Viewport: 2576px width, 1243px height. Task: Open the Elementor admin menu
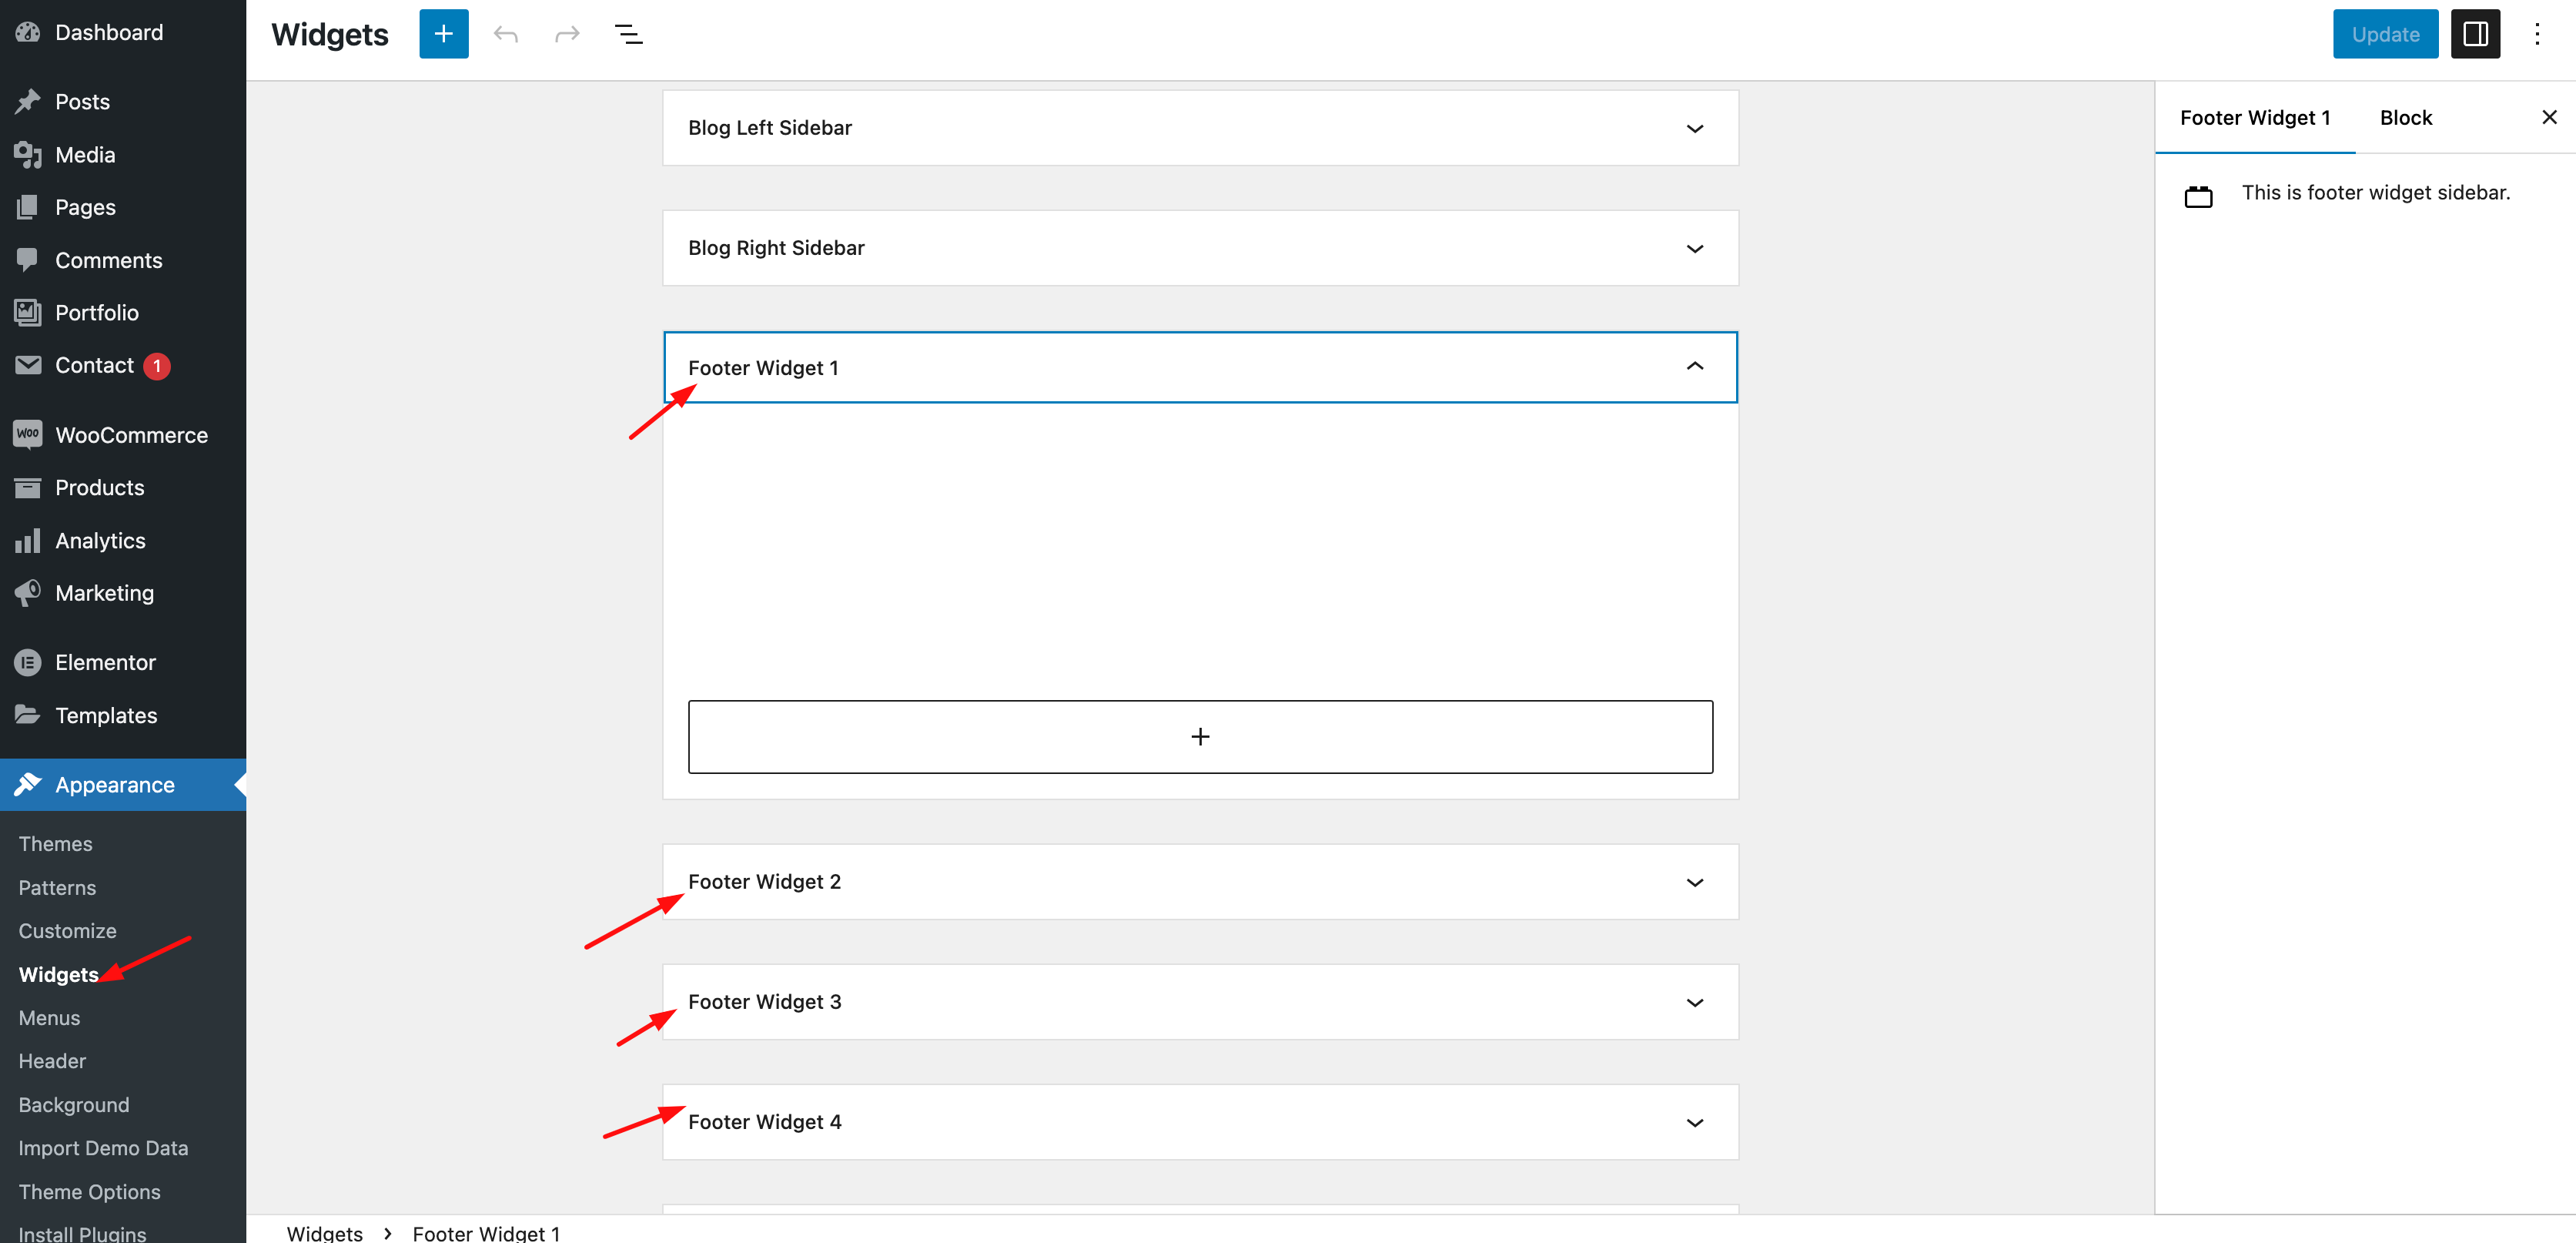click(123, 662)
